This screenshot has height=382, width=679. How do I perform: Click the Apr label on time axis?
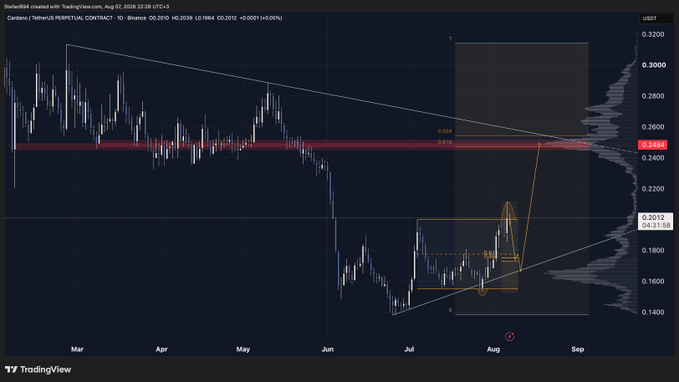[161, 349]
